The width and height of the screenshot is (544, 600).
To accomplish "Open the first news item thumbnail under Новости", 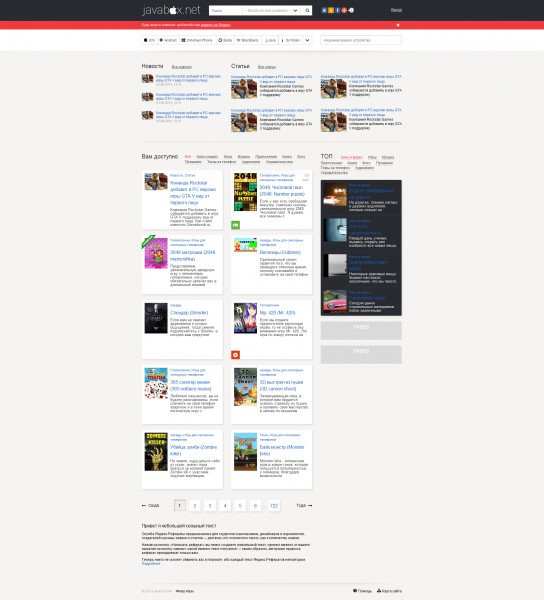I will pos(147,79).
